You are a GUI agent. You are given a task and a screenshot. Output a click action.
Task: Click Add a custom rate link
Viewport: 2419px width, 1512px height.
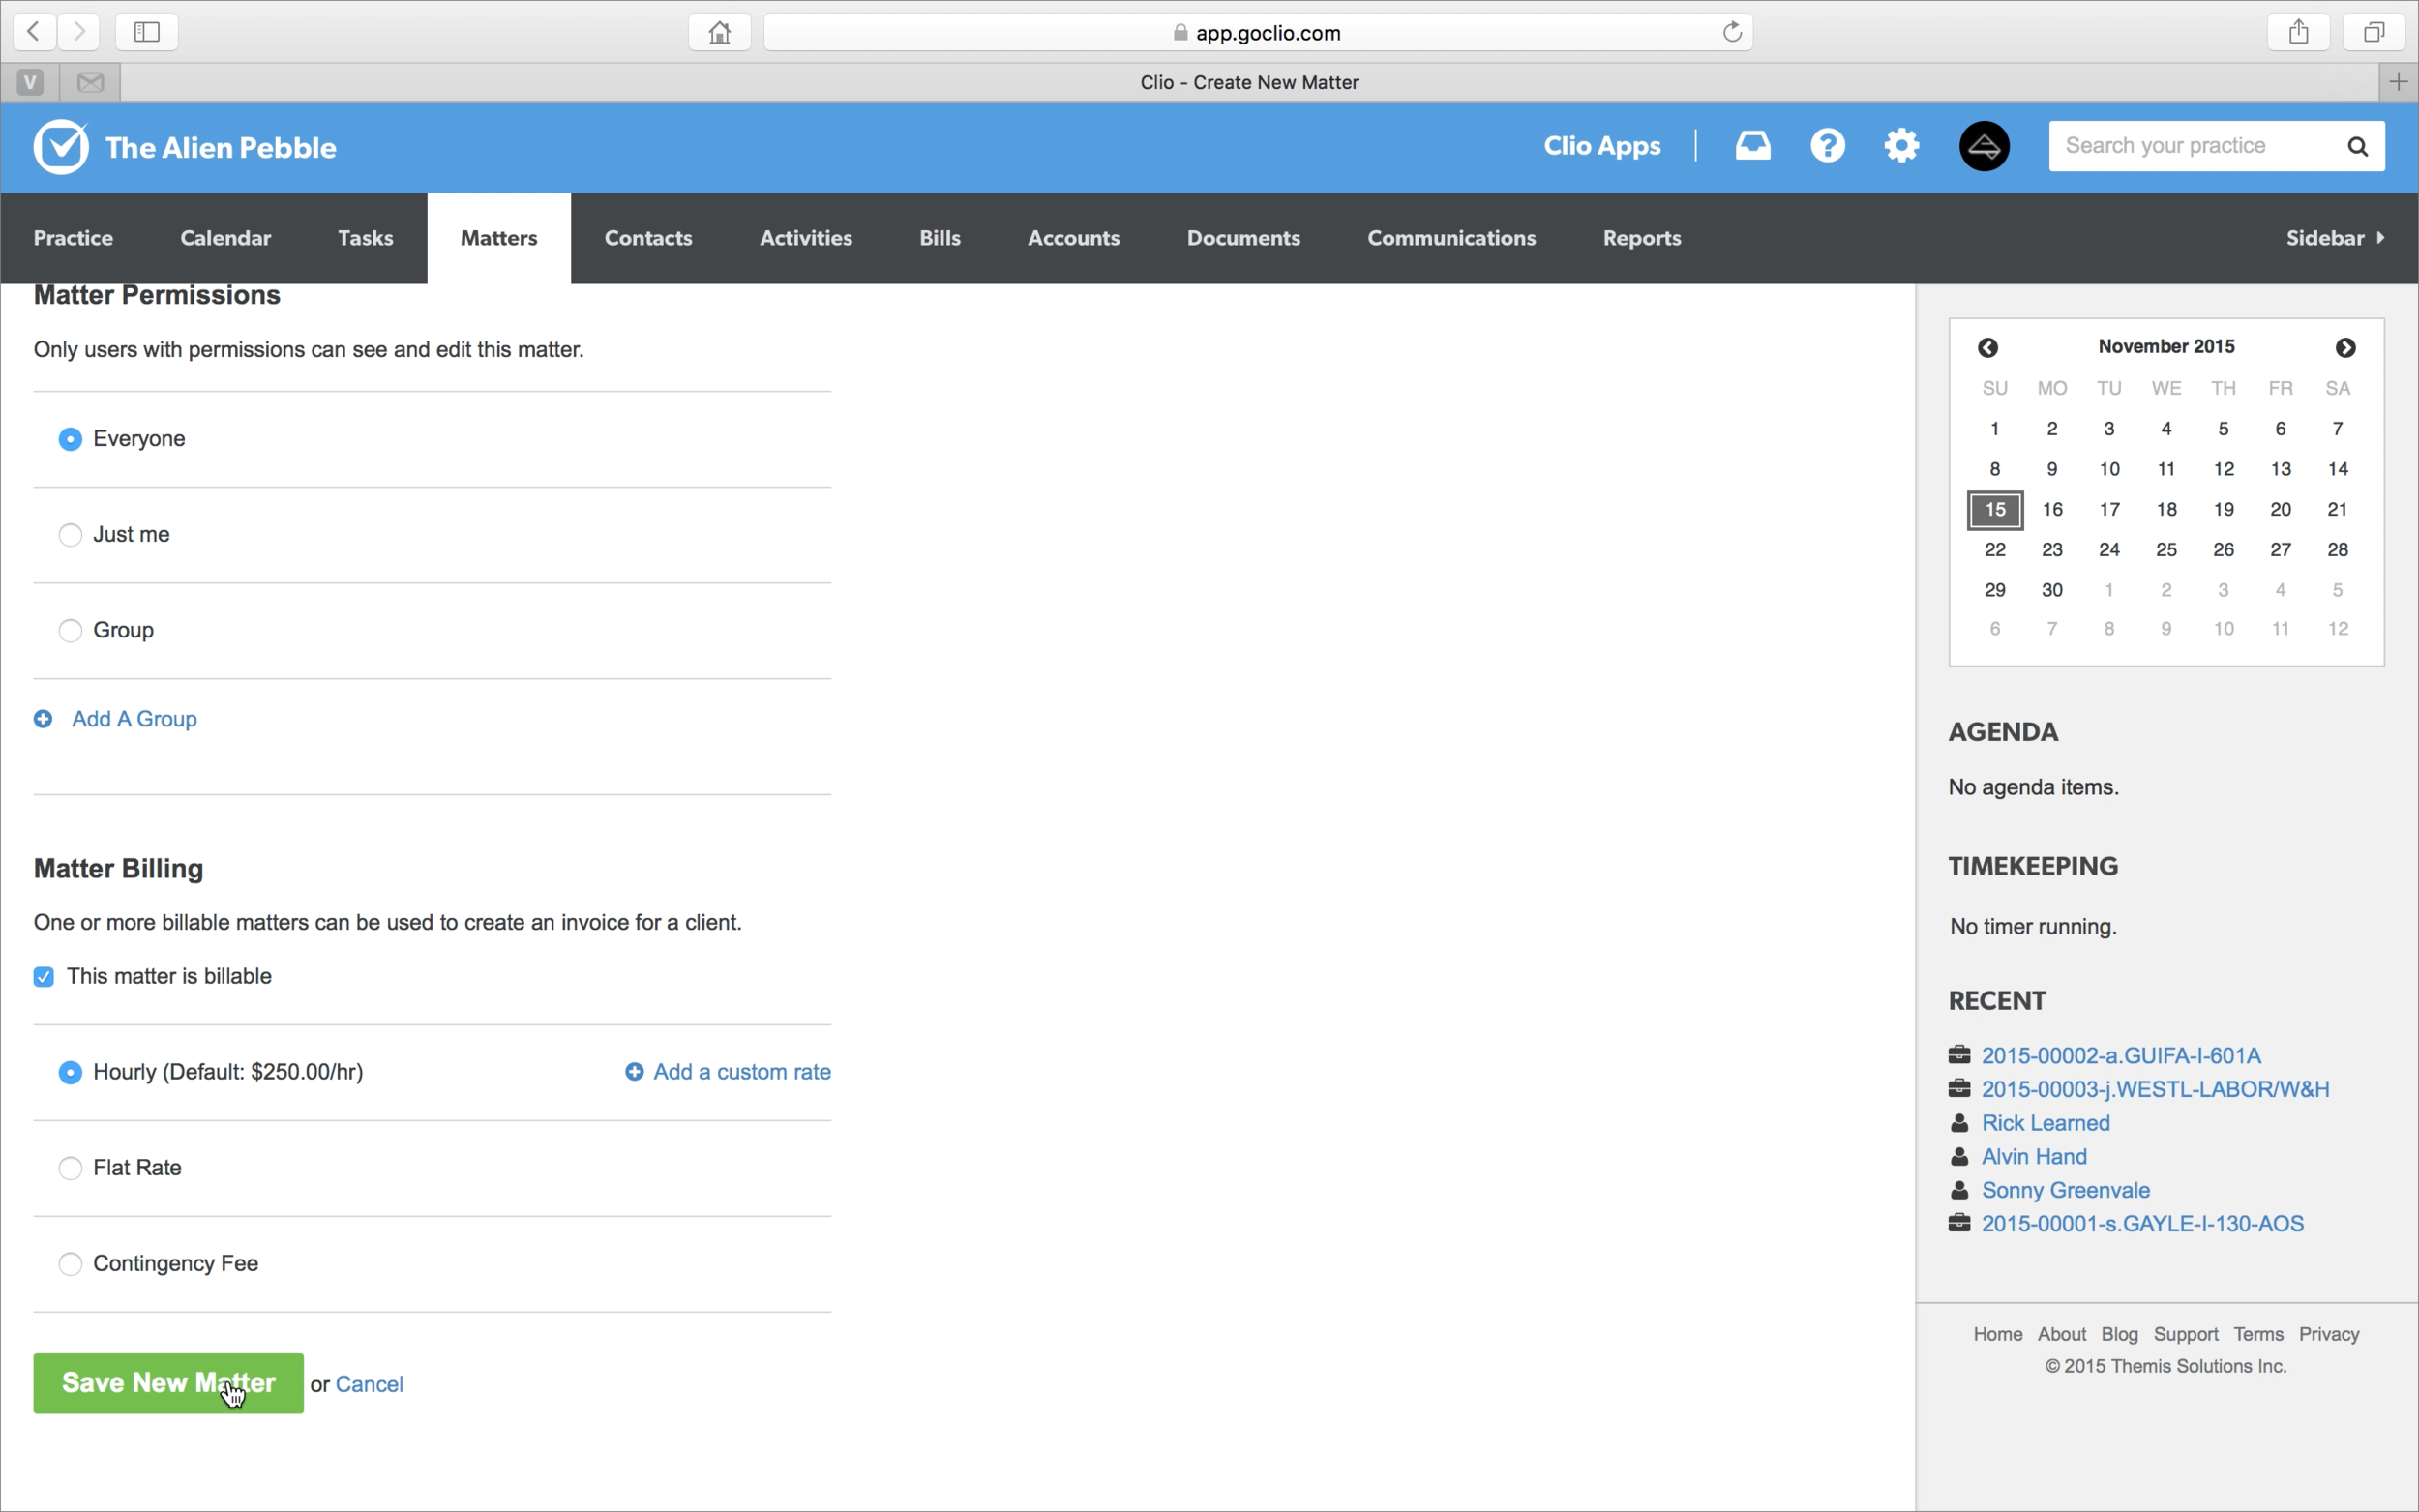coord(742,1072)
